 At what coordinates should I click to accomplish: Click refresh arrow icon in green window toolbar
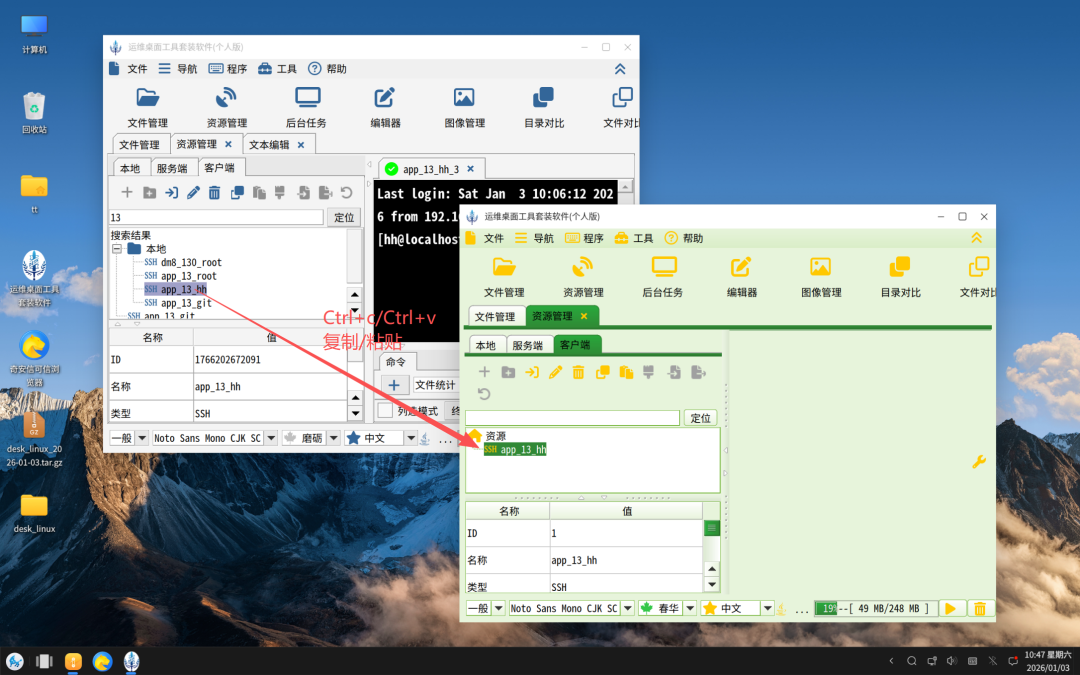(484, 394)
